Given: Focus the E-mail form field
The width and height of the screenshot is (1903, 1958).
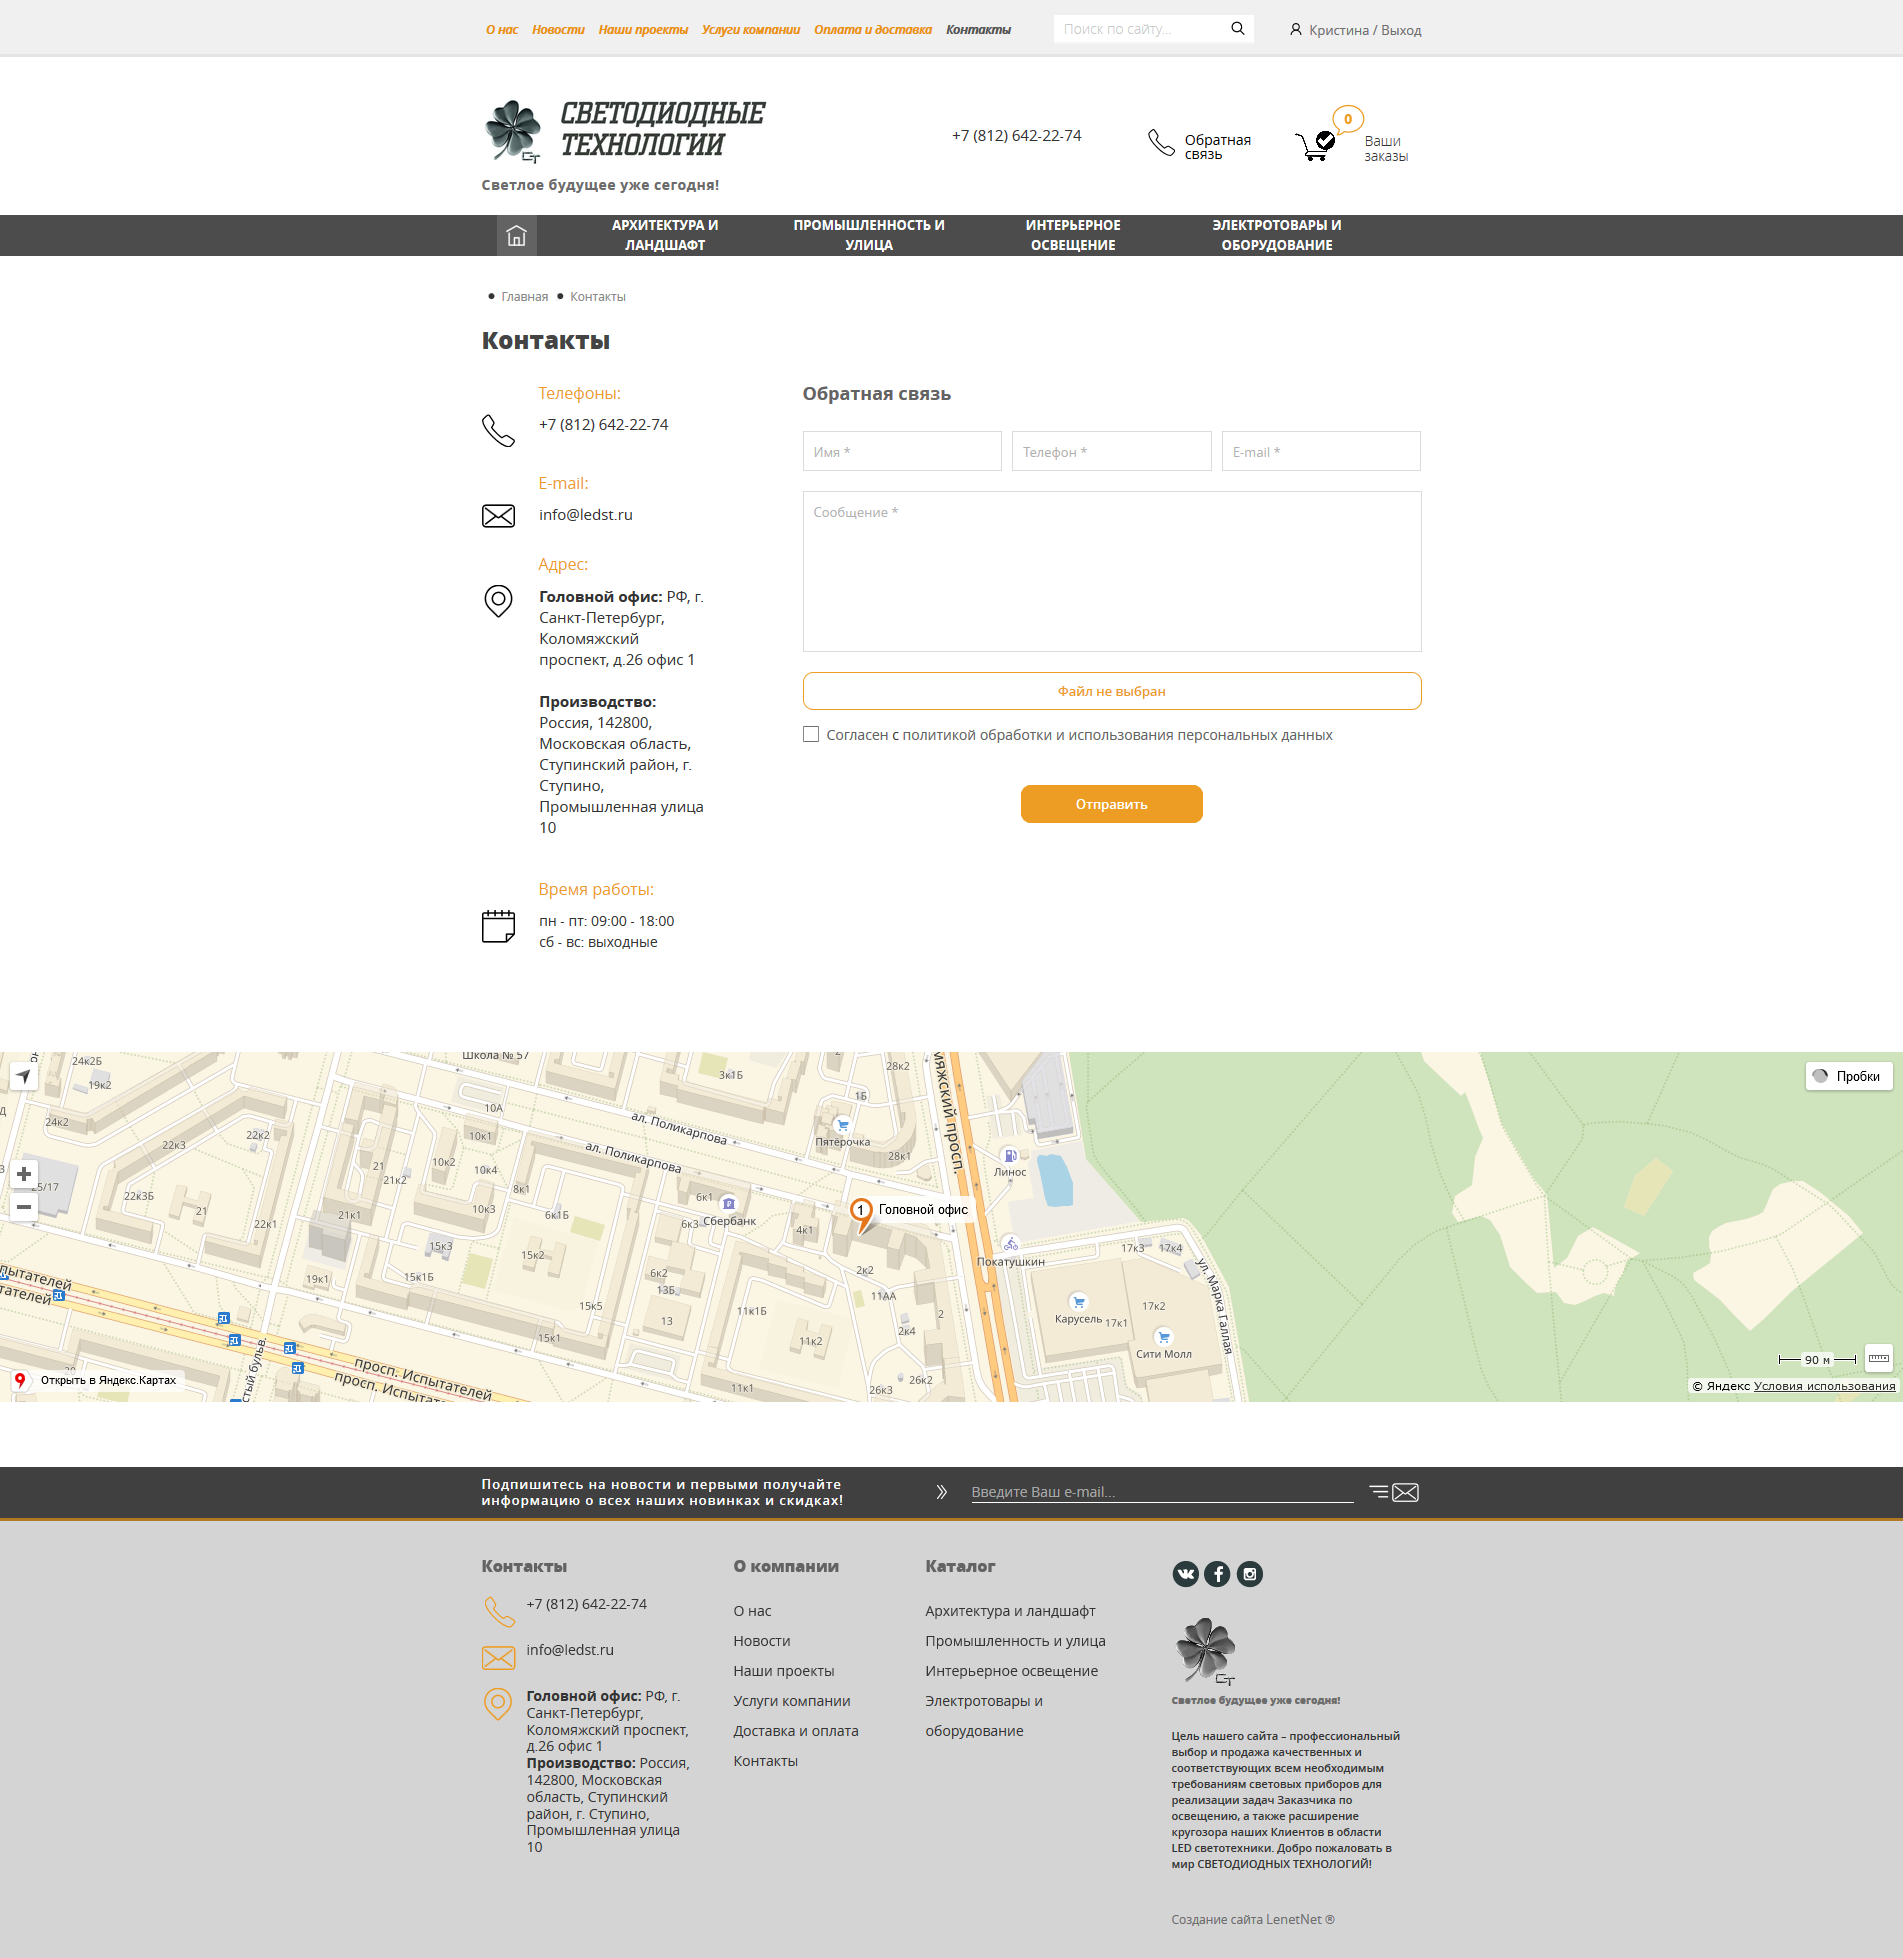Looking at the screenshot, I should coord(1320,451).
